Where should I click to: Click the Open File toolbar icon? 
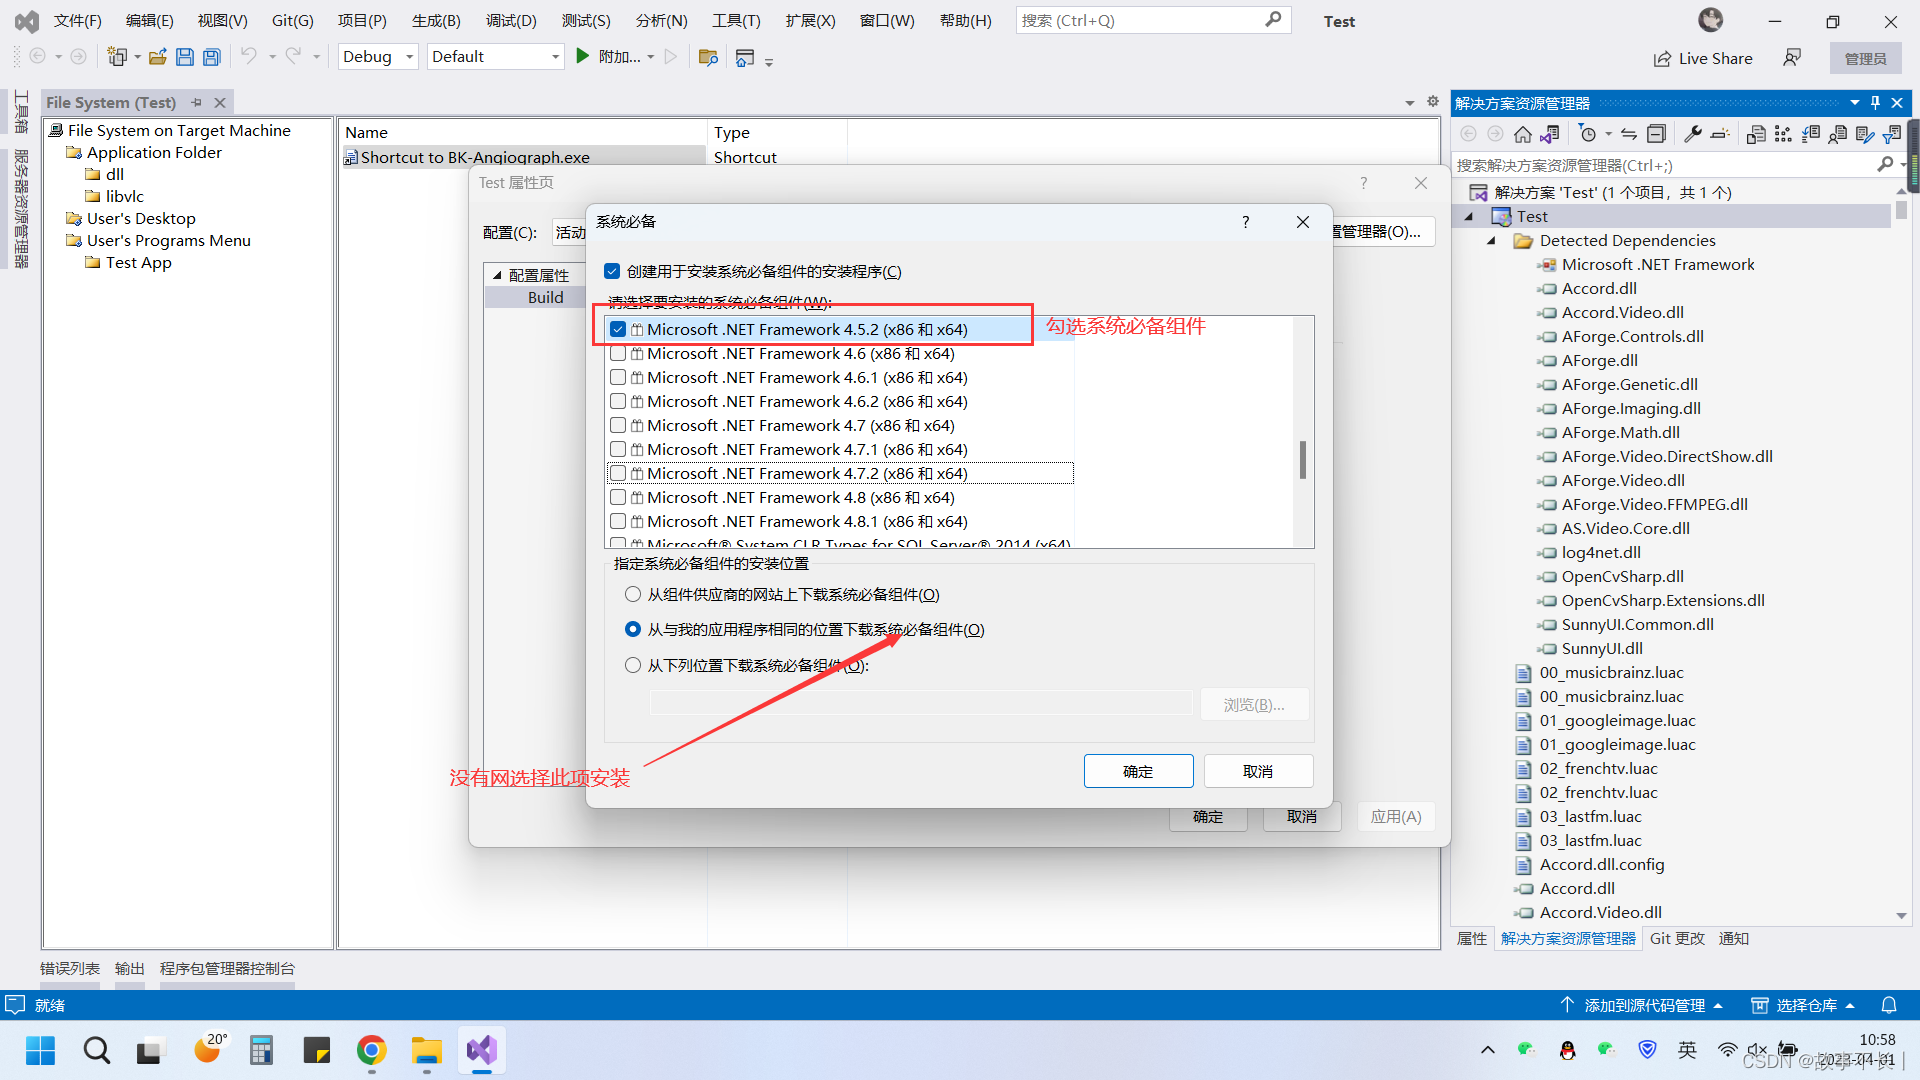pyautogui.click(x=158, y=57)
